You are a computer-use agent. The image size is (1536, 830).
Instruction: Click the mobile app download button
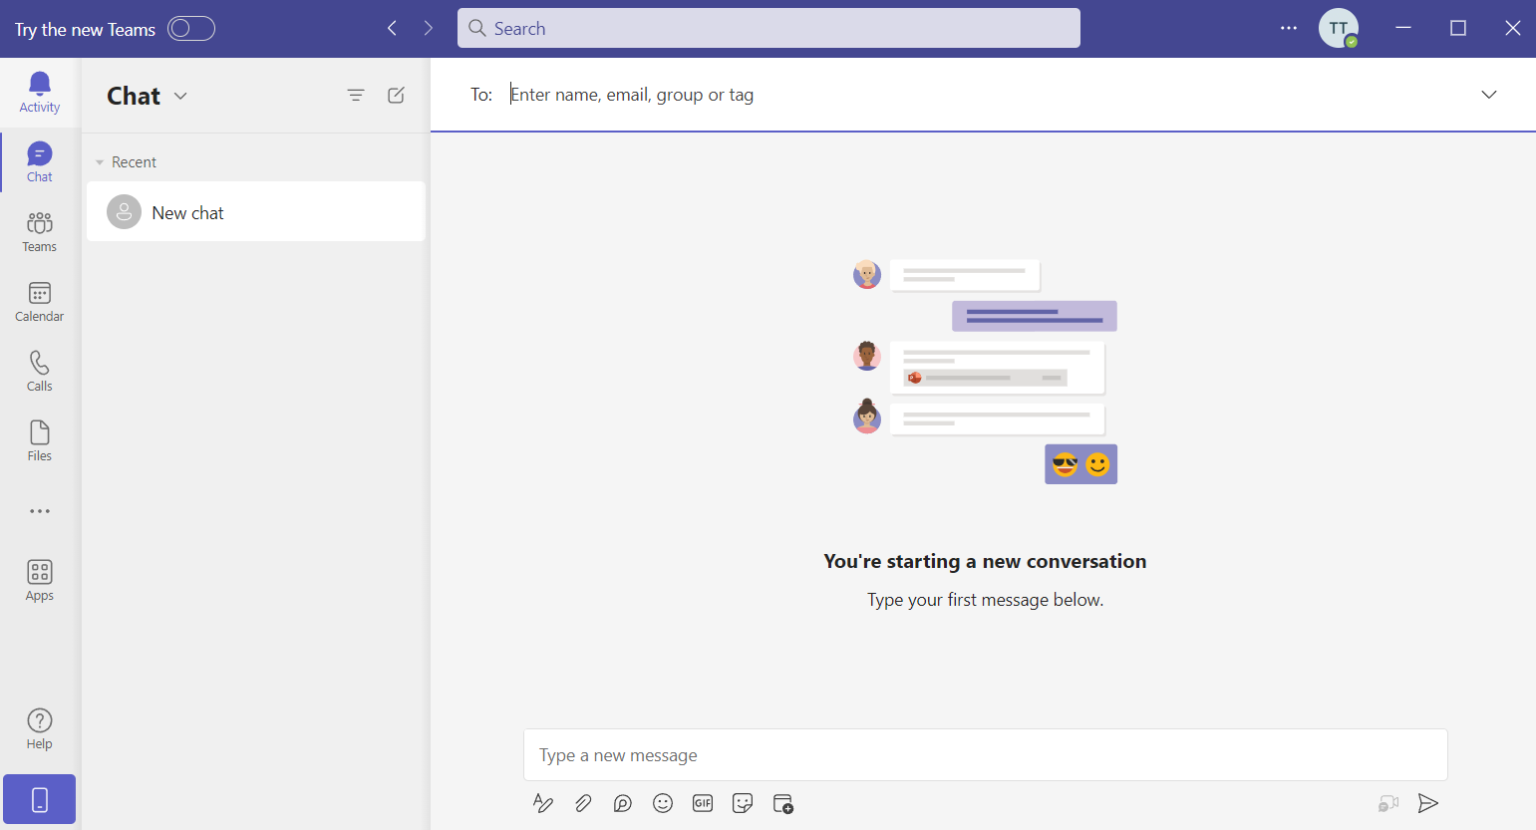(x=39, y=799)
